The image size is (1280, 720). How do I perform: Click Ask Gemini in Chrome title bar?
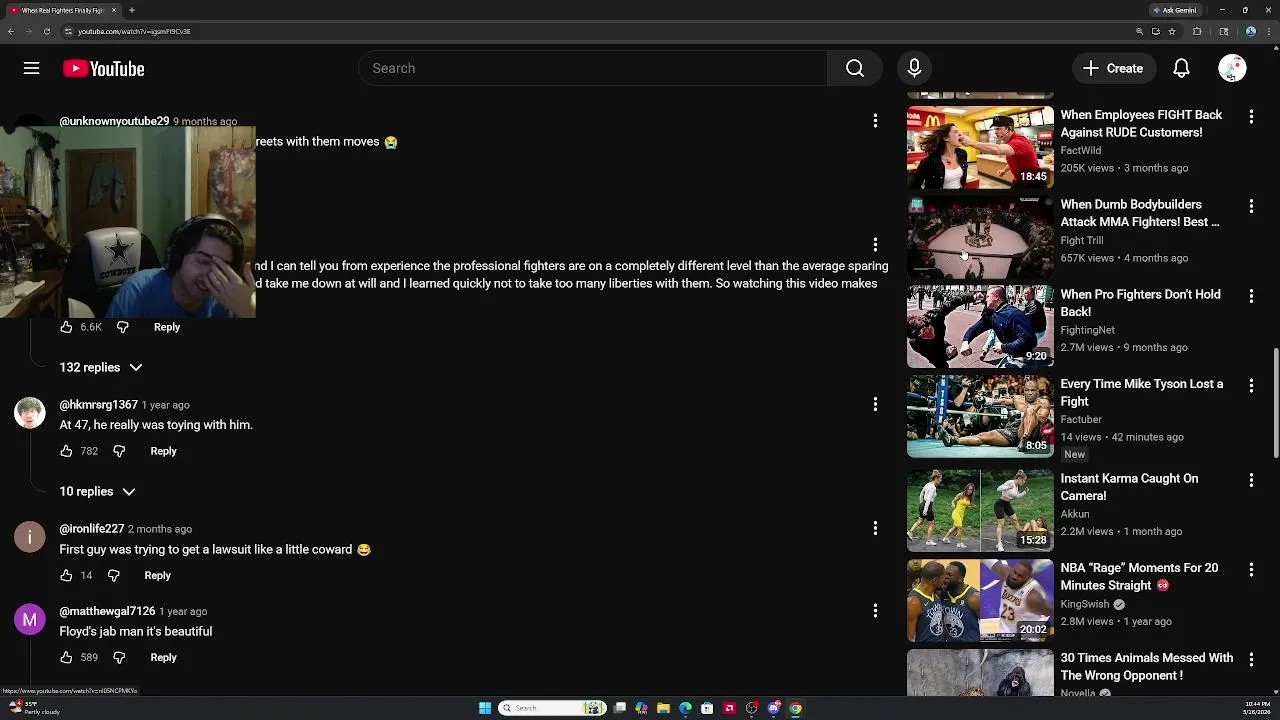click(x=1175, y=10)
